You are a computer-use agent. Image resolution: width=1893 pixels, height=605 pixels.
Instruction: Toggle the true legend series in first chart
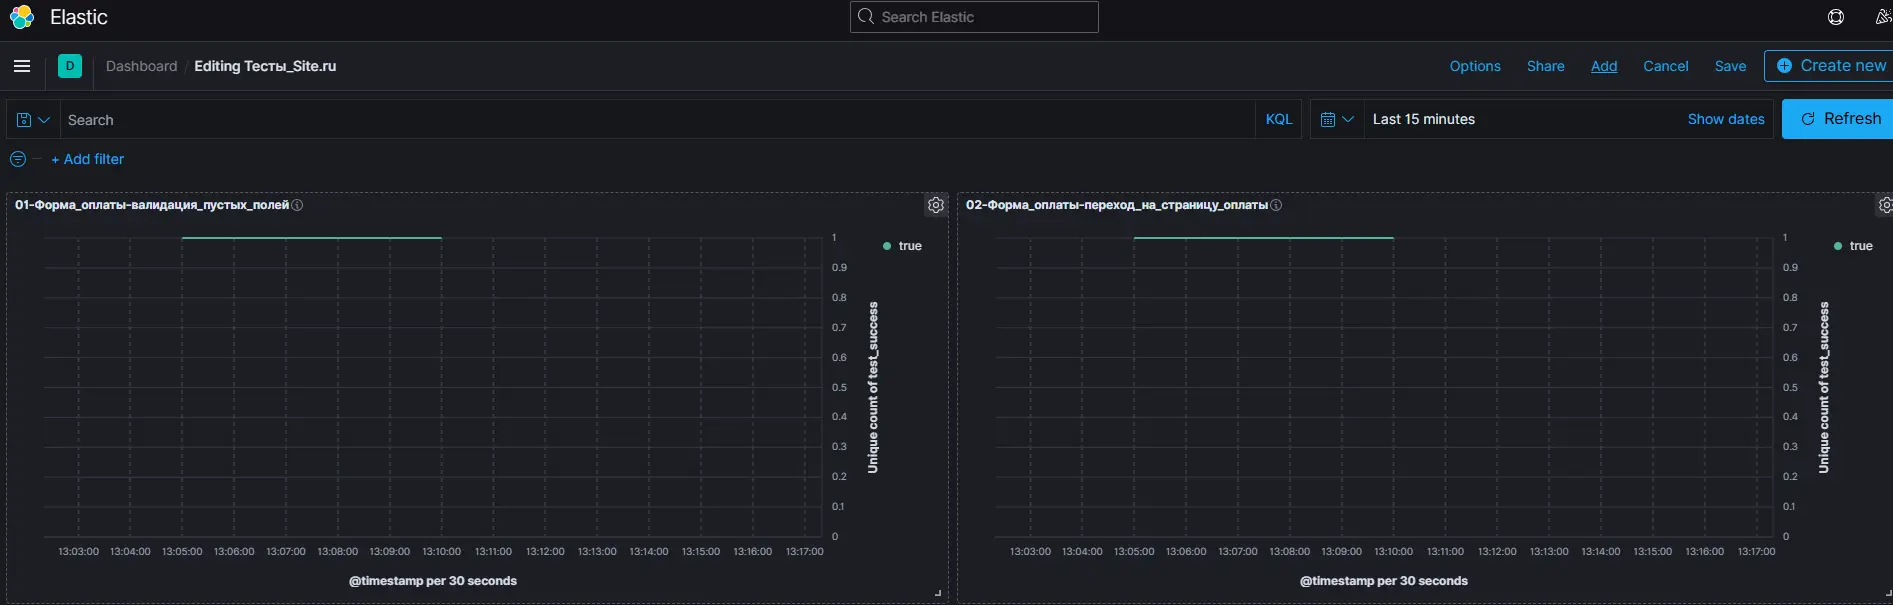[x=909, y=246]
